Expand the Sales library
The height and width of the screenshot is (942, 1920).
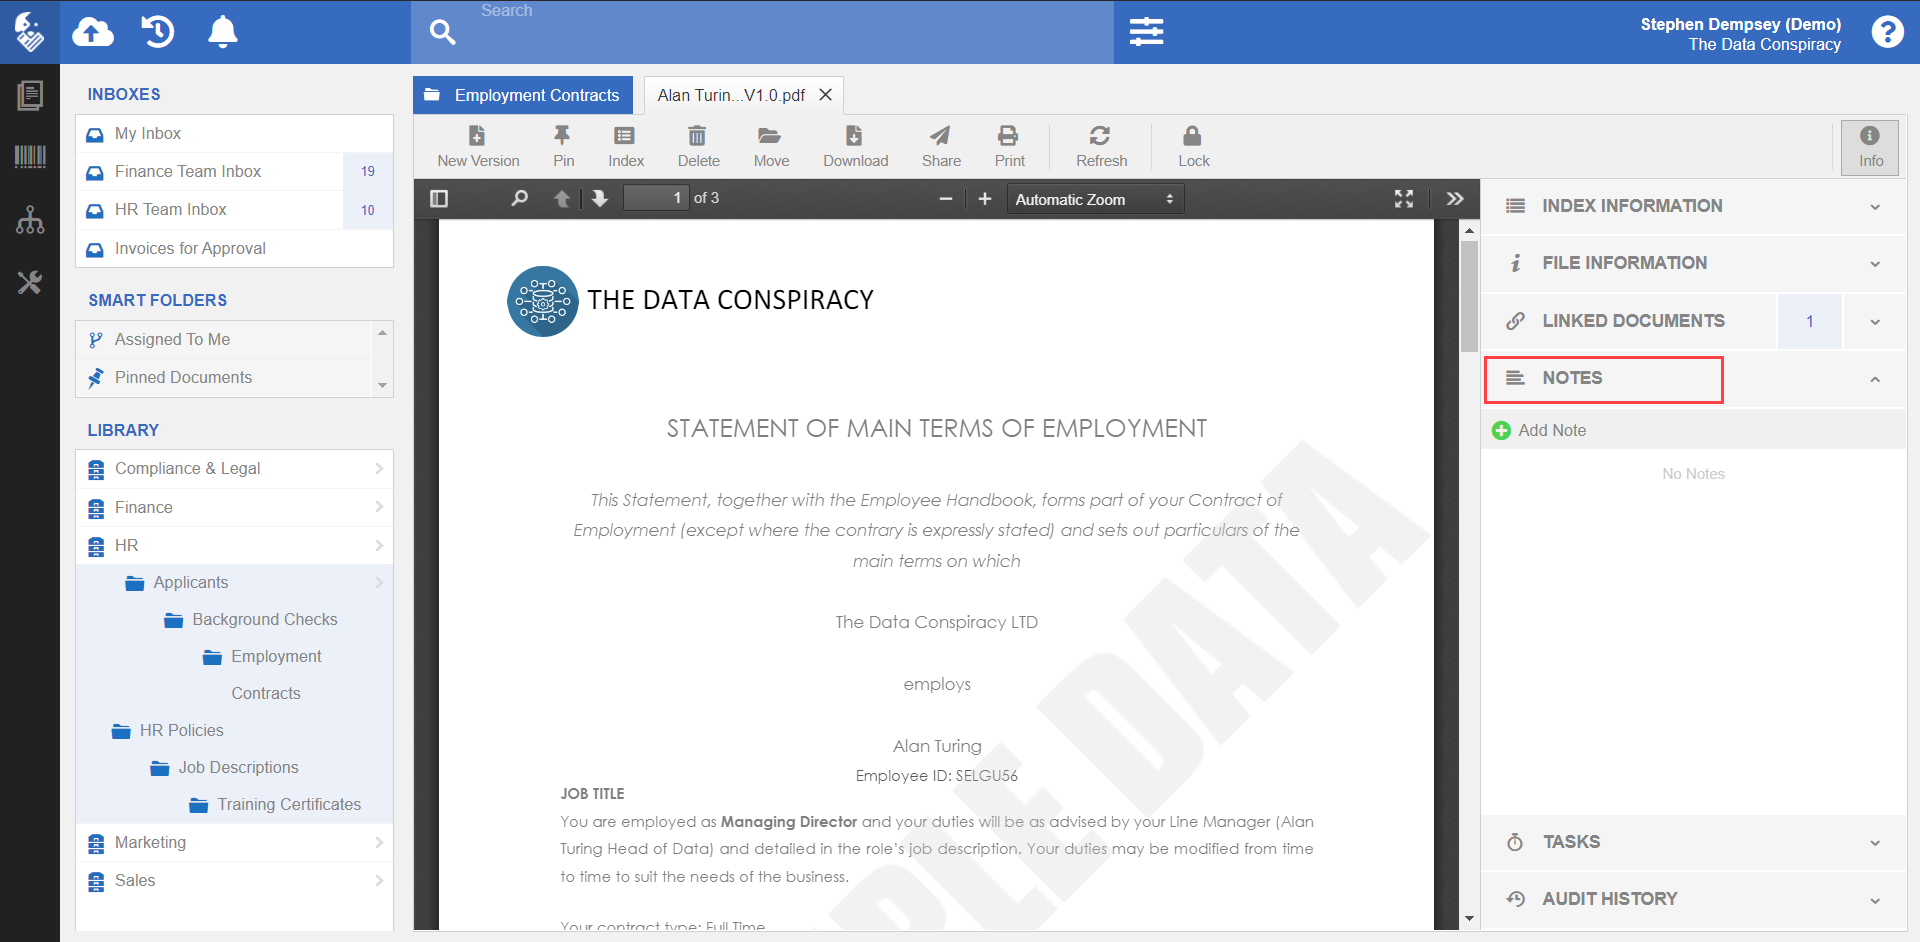click(234, 881)
